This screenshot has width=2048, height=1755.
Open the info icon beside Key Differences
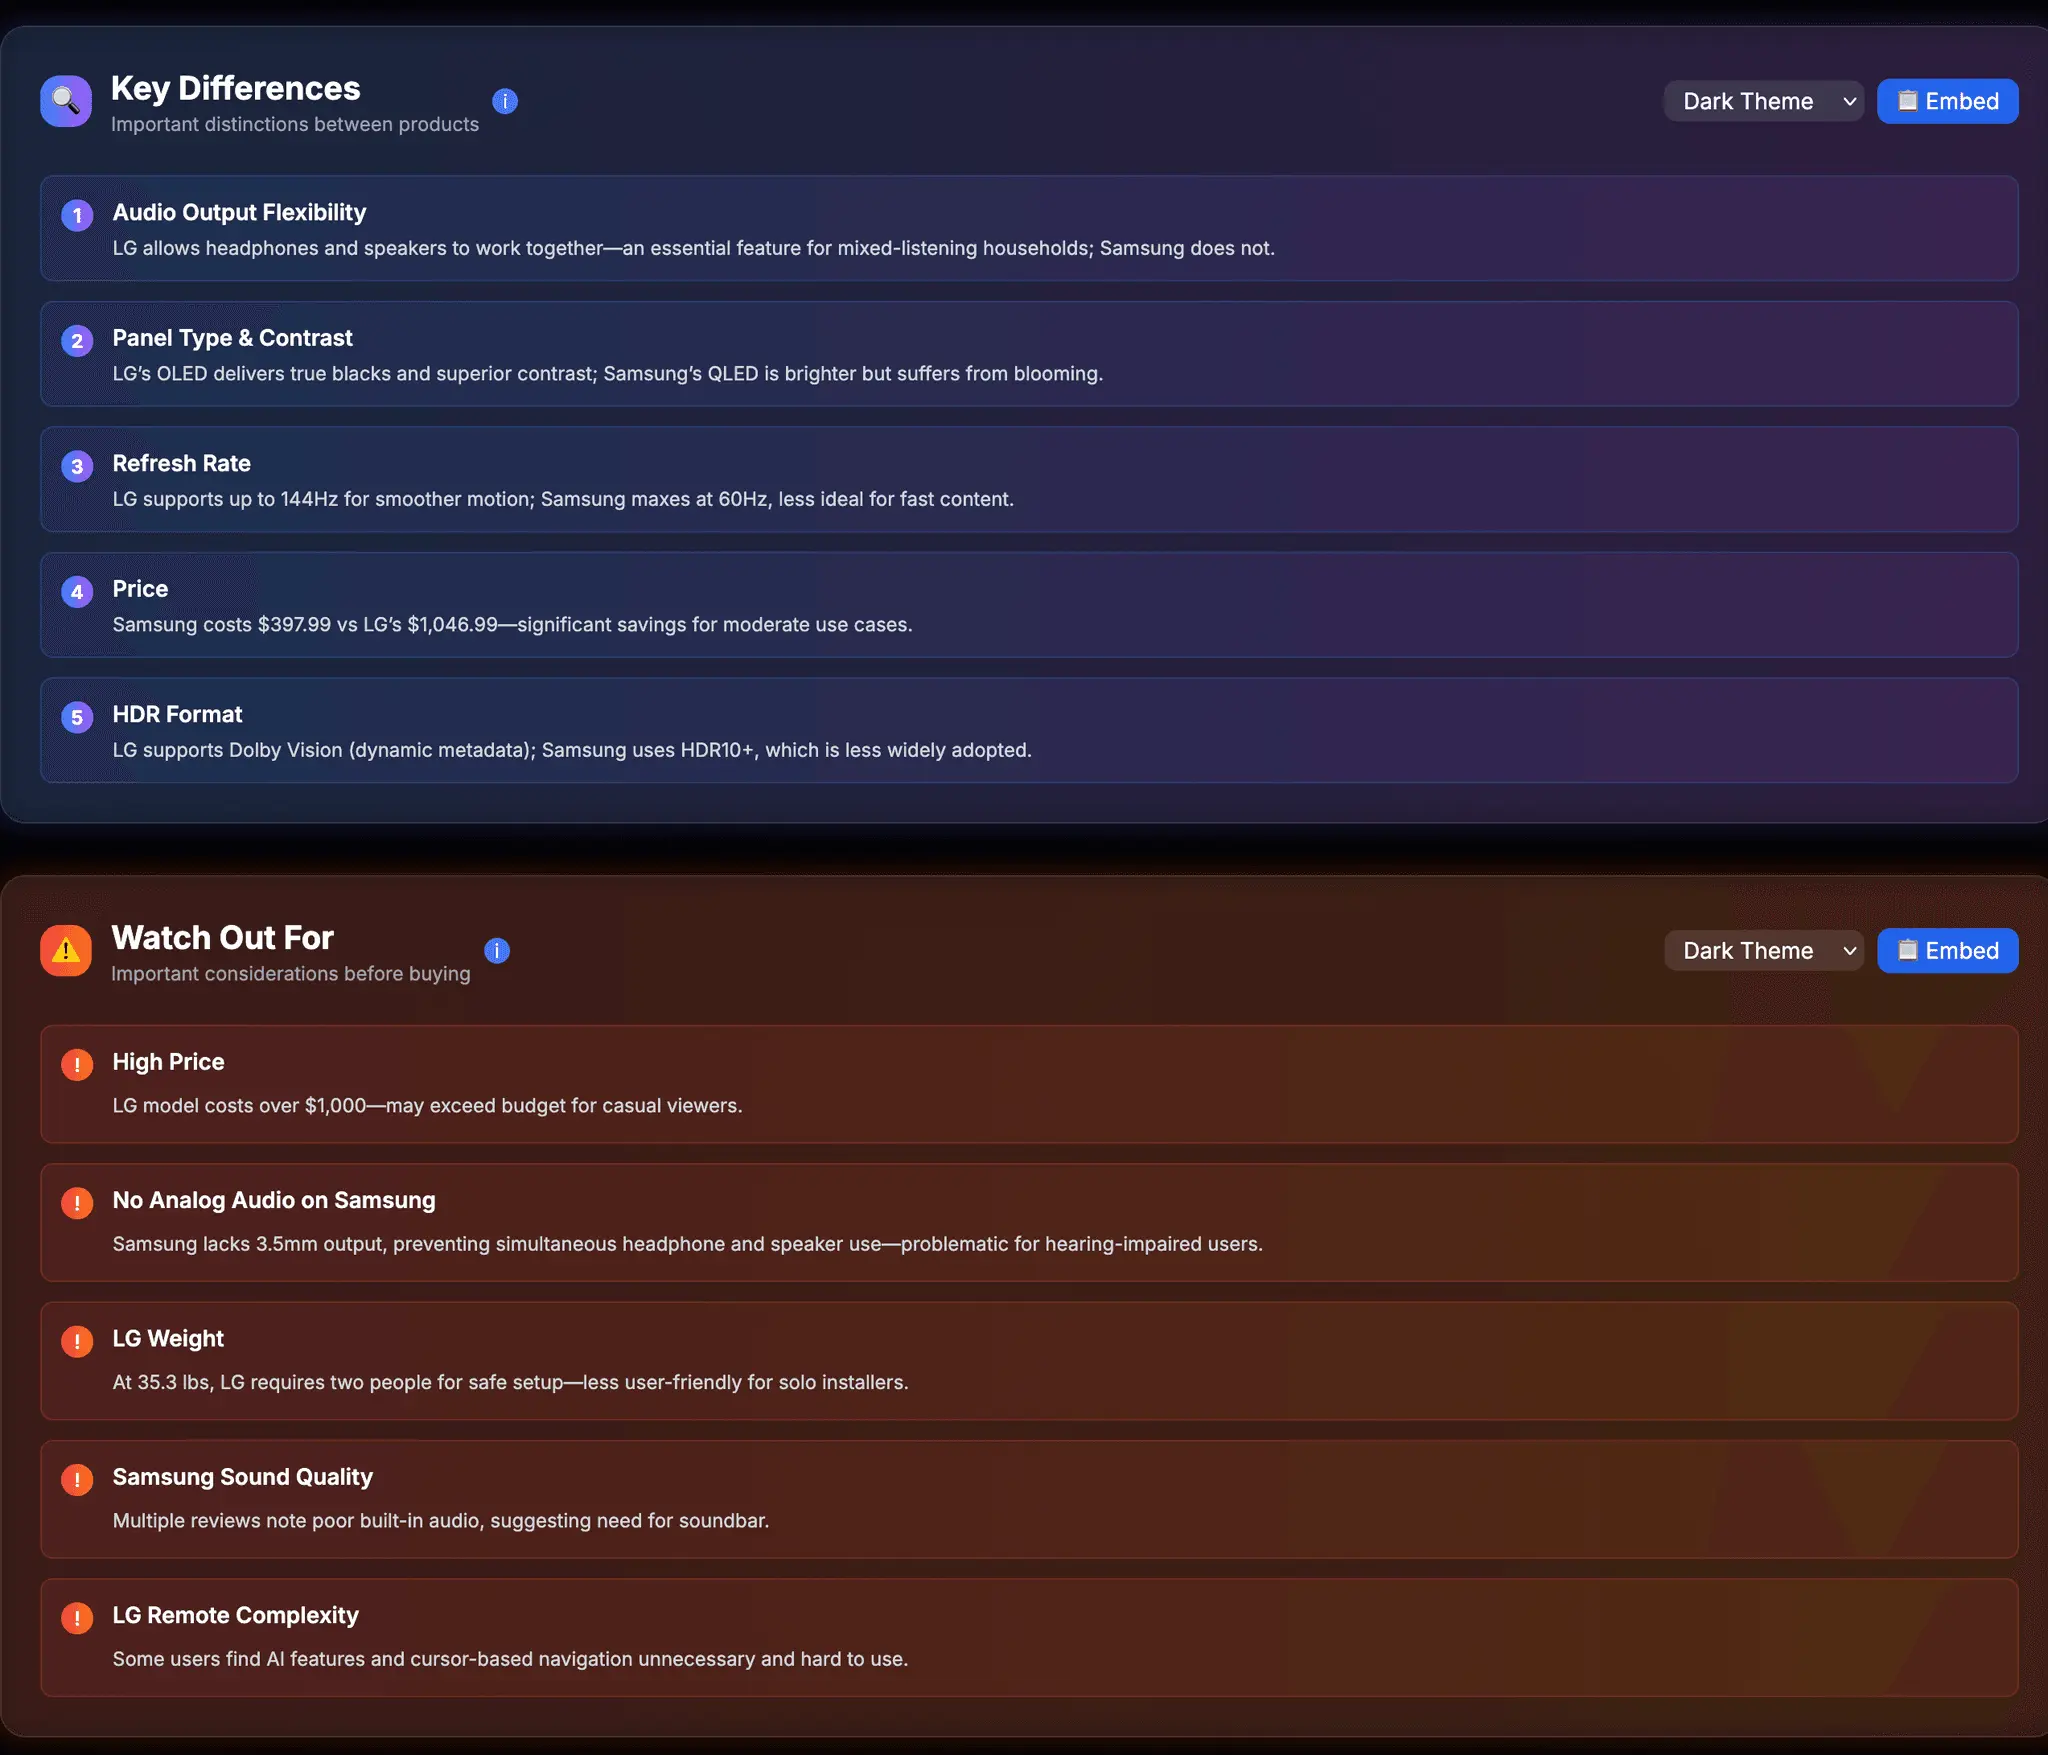tap(505, 101)
